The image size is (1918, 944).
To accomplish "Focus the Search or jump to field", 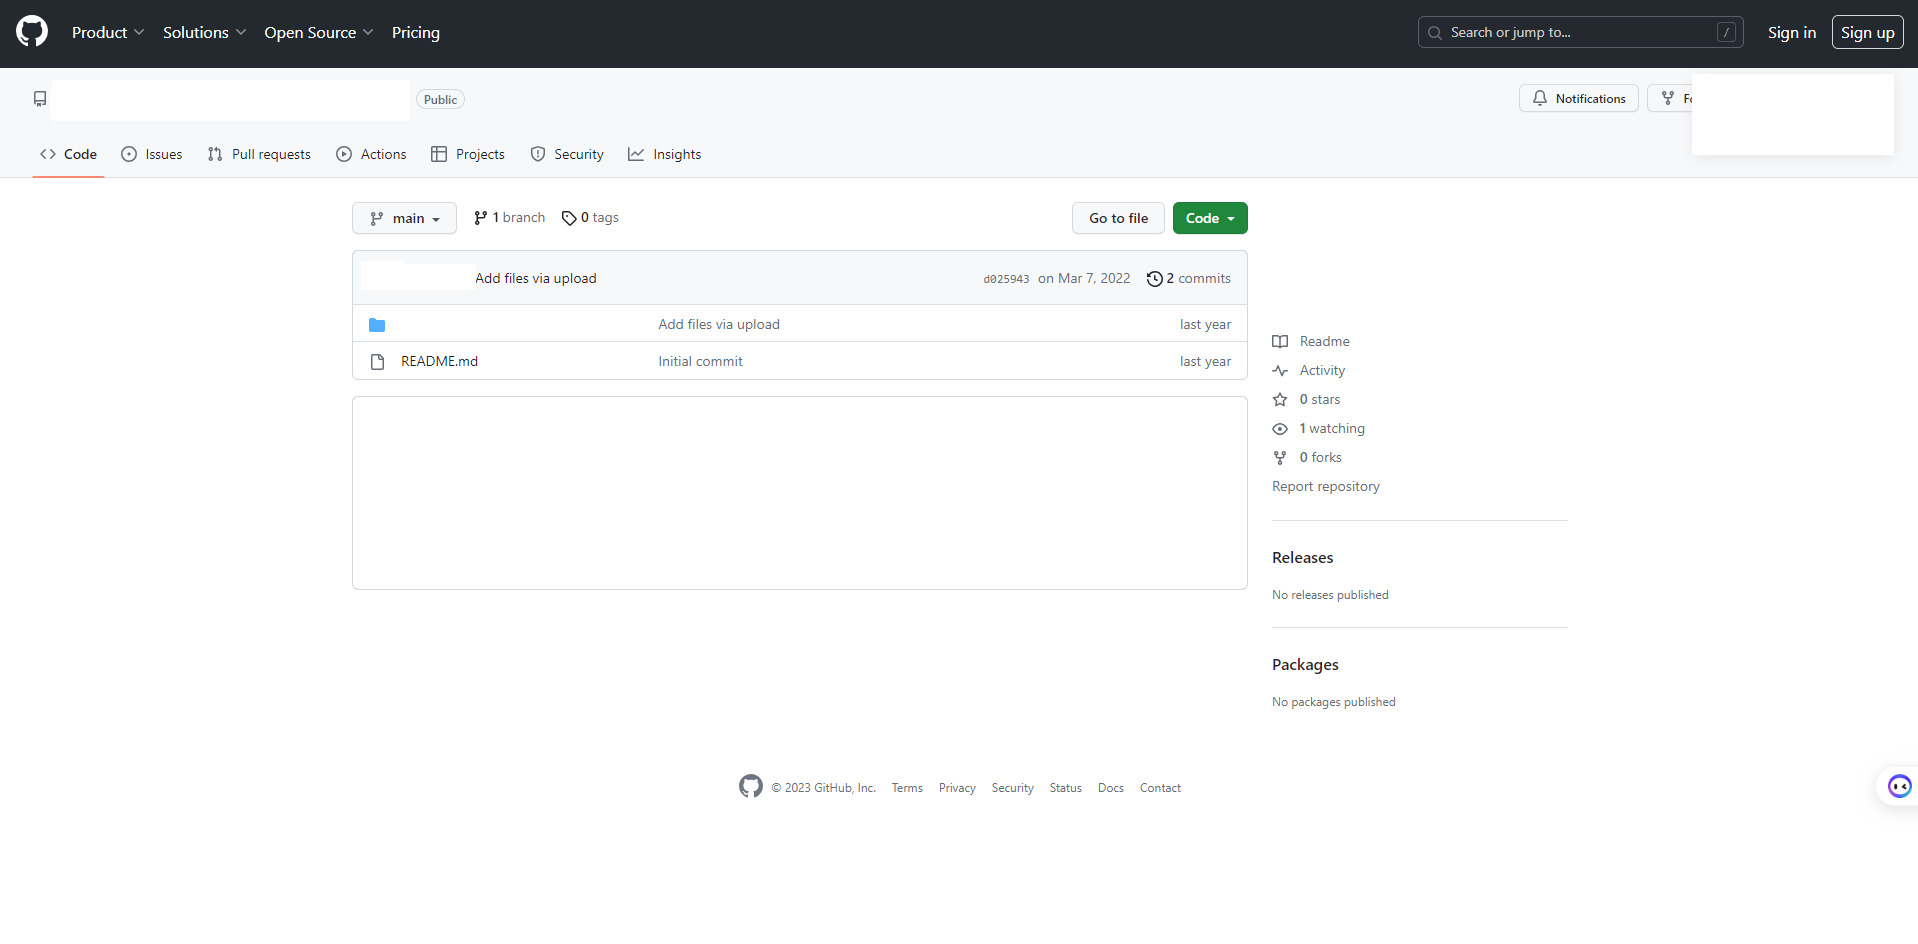I will tap(1580, 32).
